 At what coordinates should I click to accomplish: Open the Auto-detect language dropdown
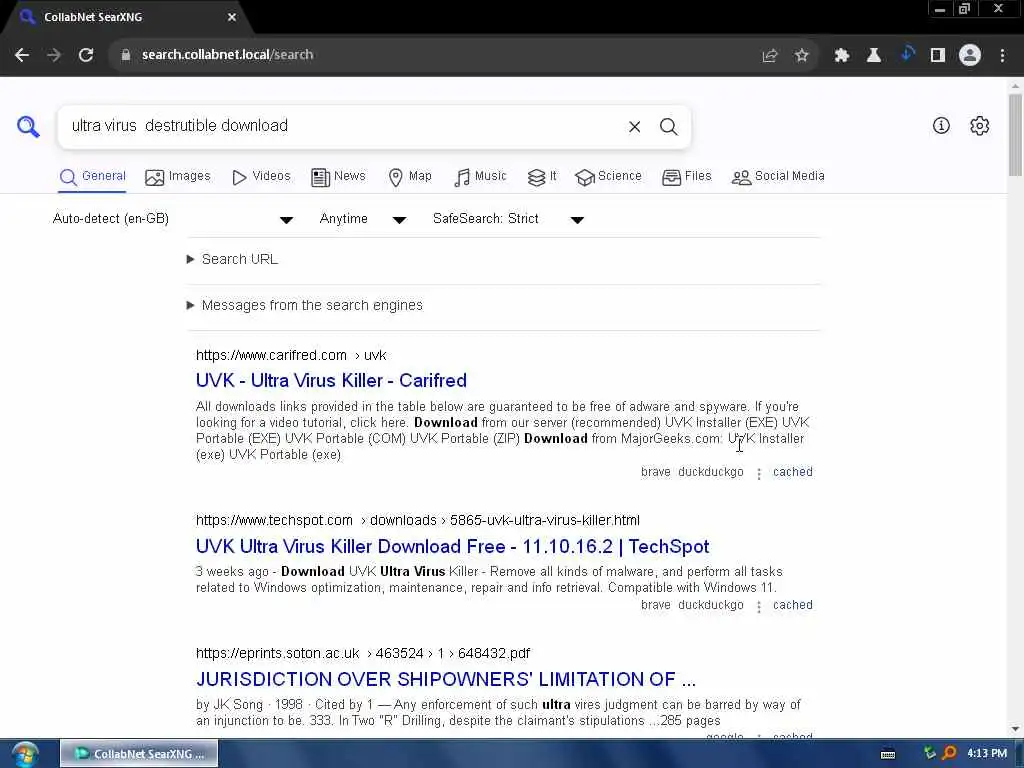[x=172, y=219]
